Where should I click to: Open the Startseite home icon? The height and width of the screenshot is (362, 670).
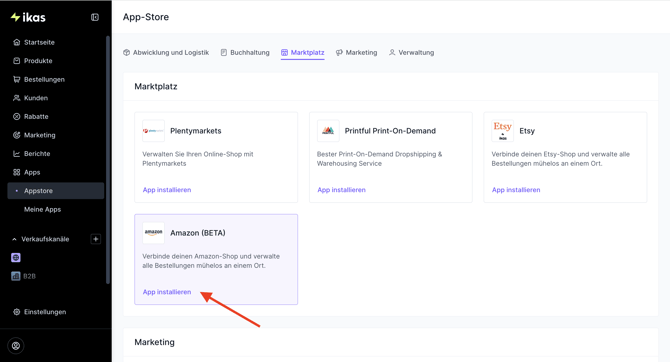pyautogui.click(x=17, y=42)
